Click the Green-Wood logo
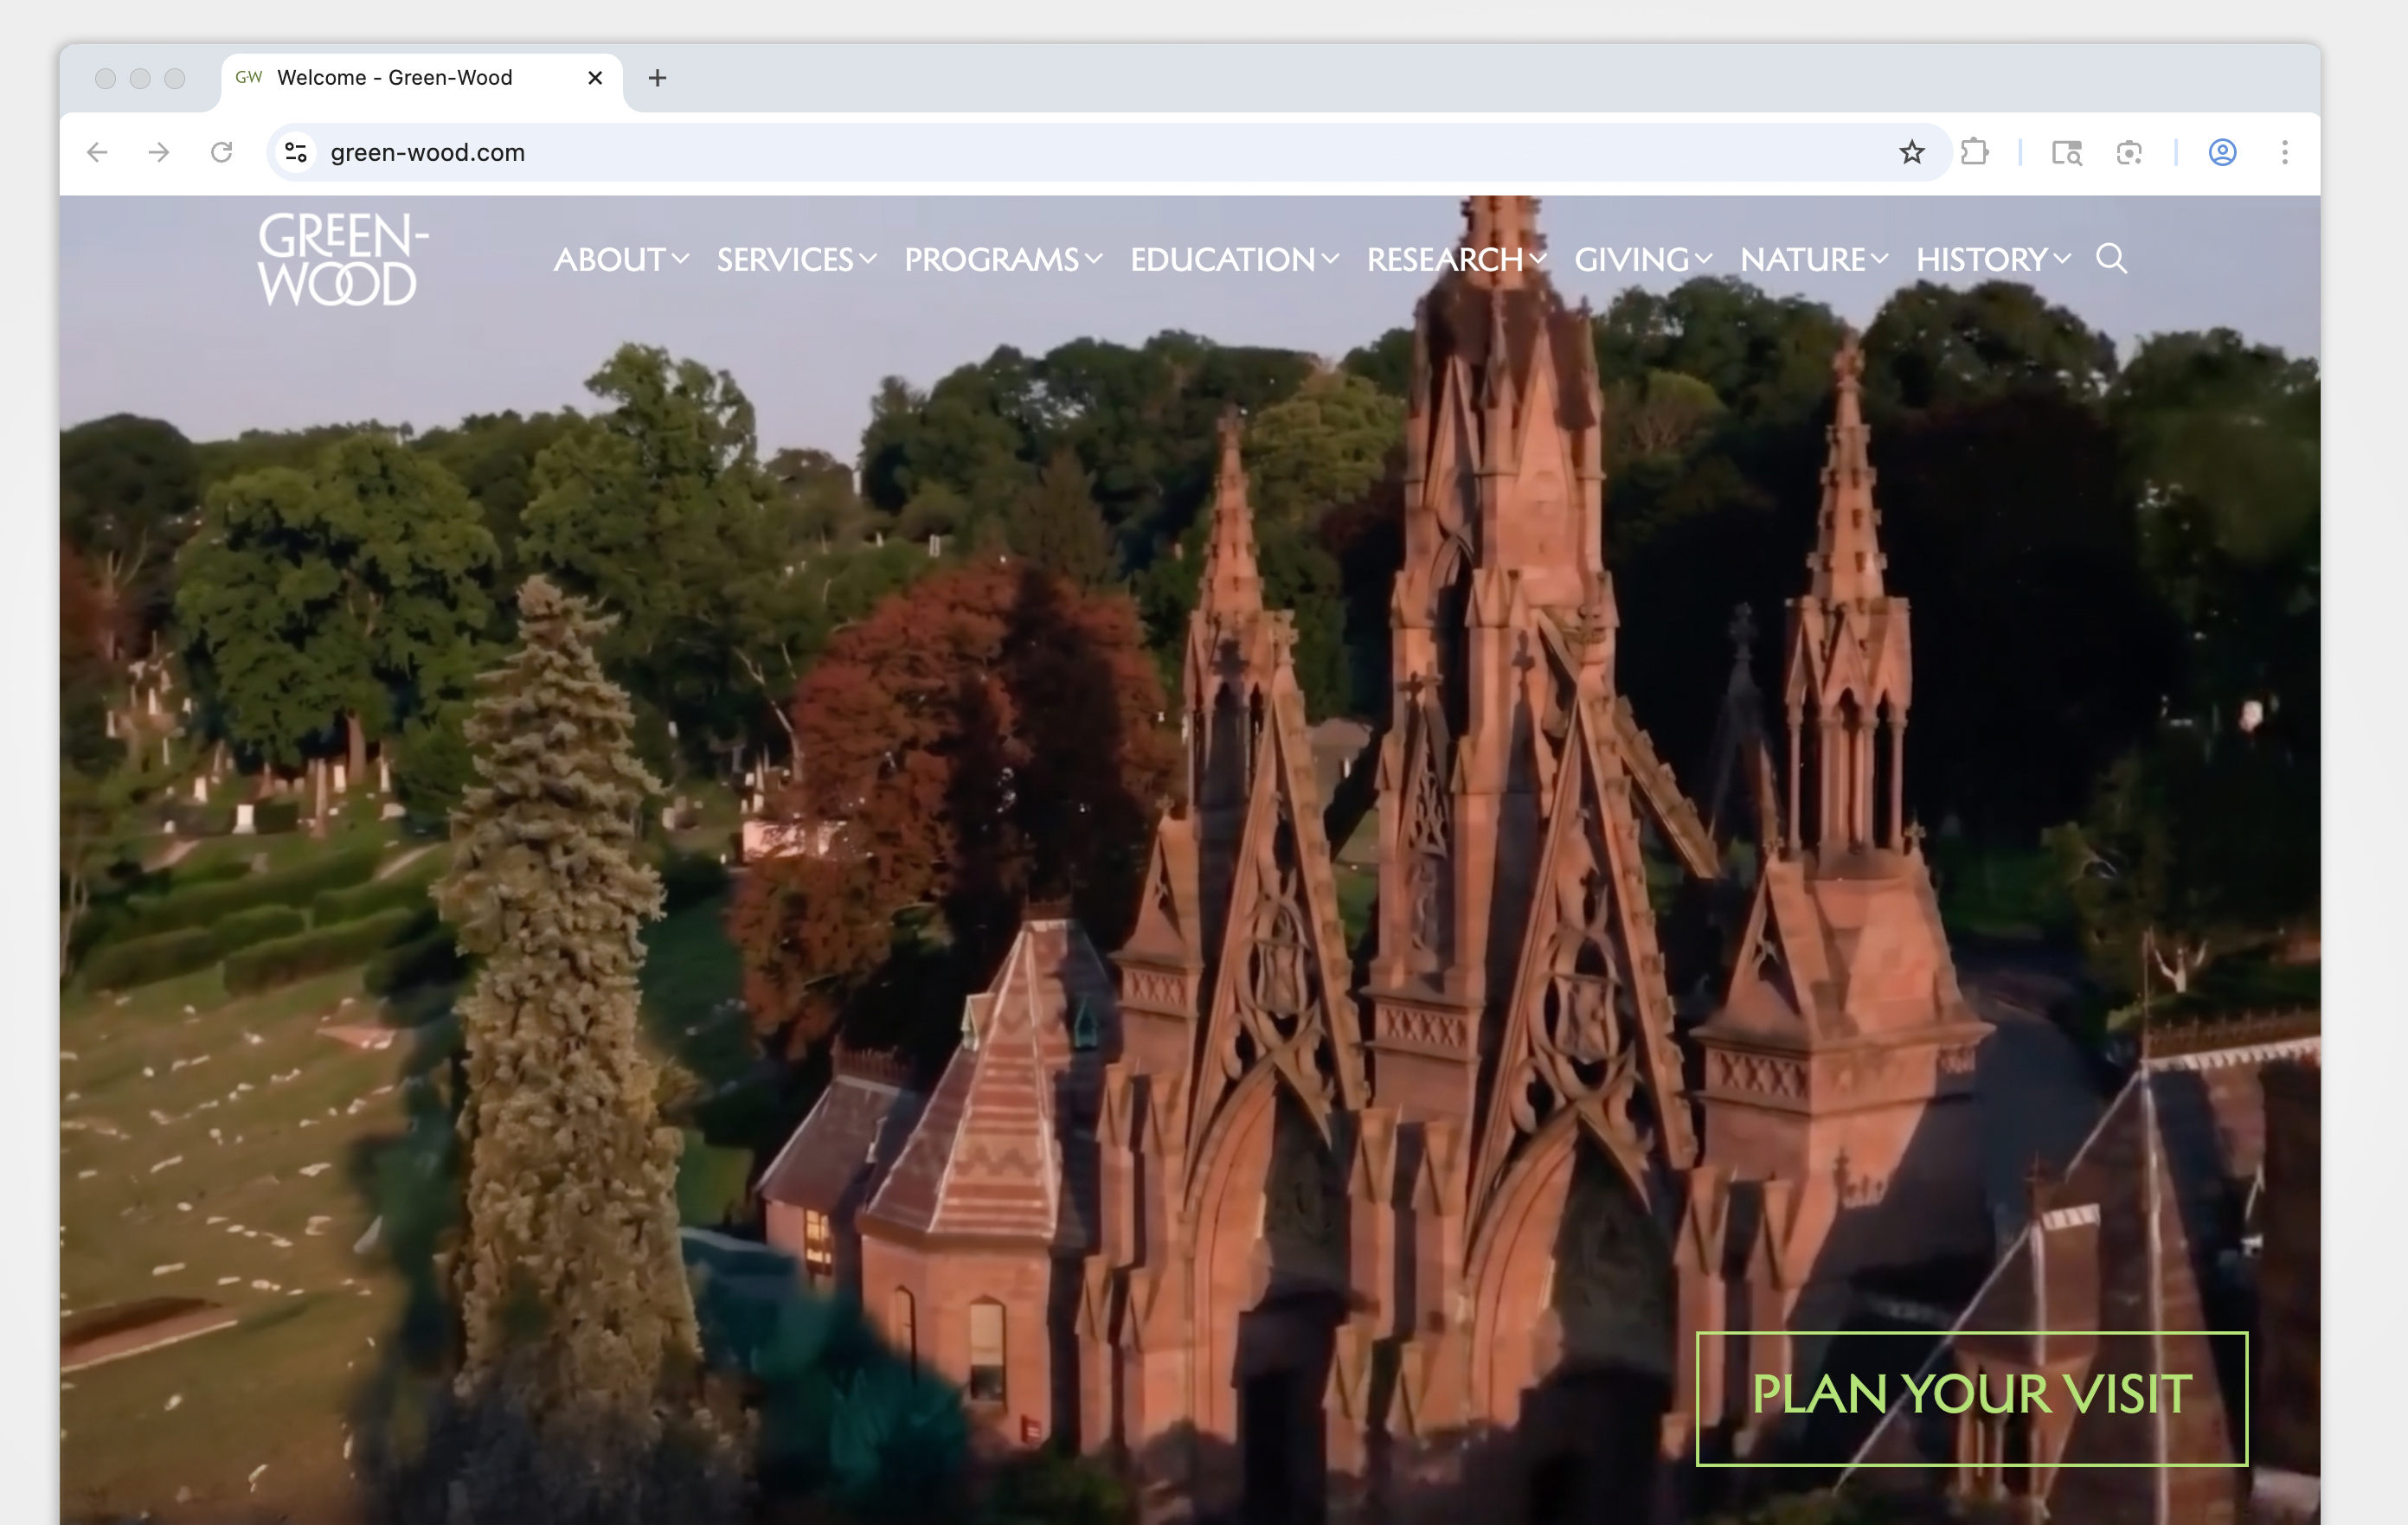 341,259
